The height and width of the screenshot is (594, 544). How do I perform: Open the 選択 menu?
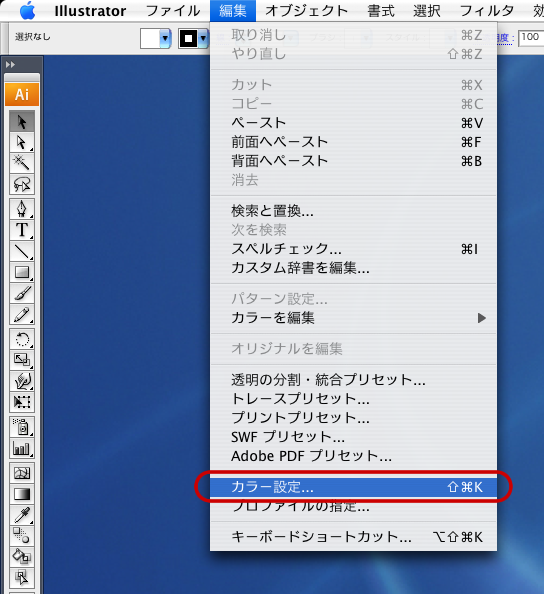(427, 11)
